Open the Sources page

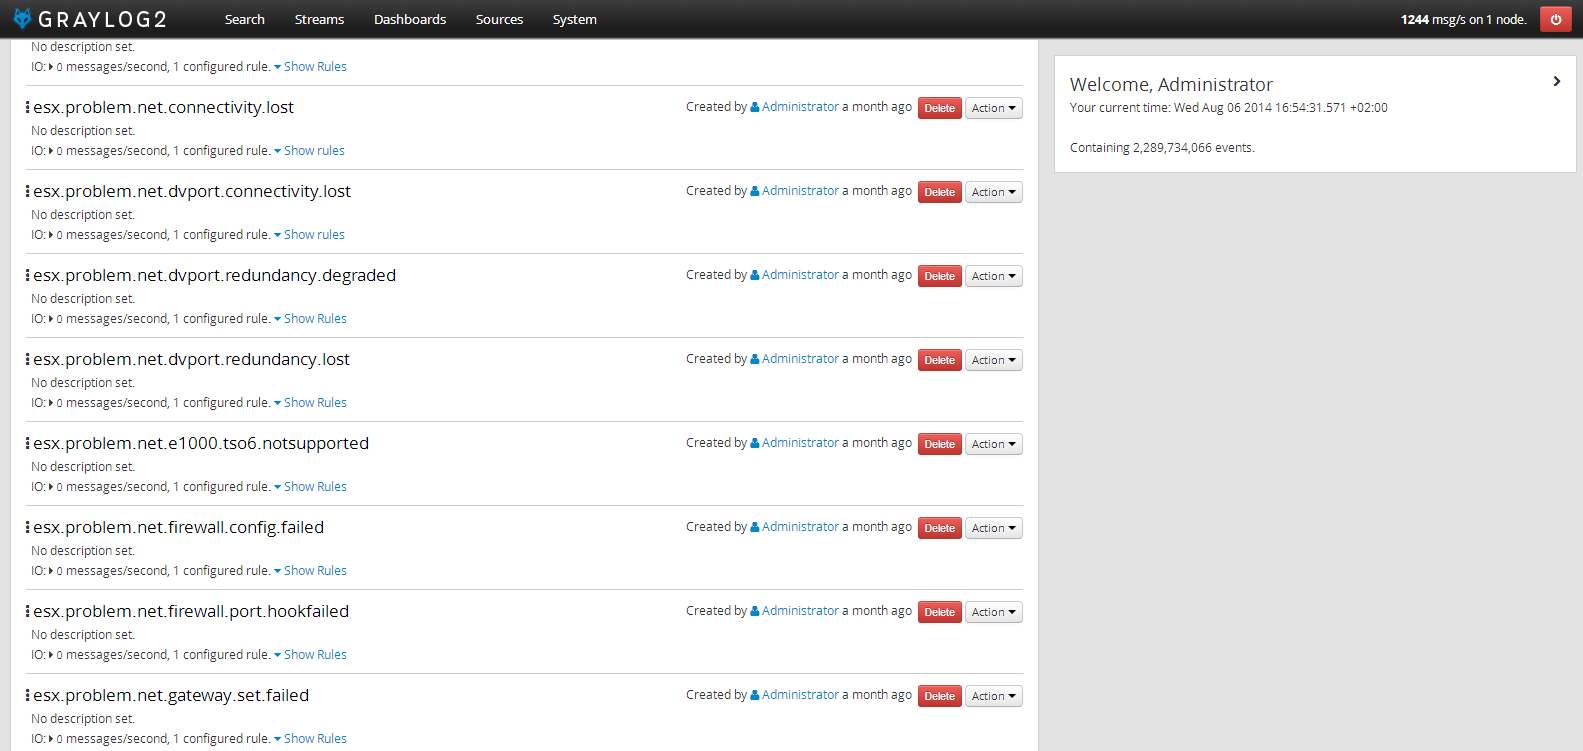point(499,19)
